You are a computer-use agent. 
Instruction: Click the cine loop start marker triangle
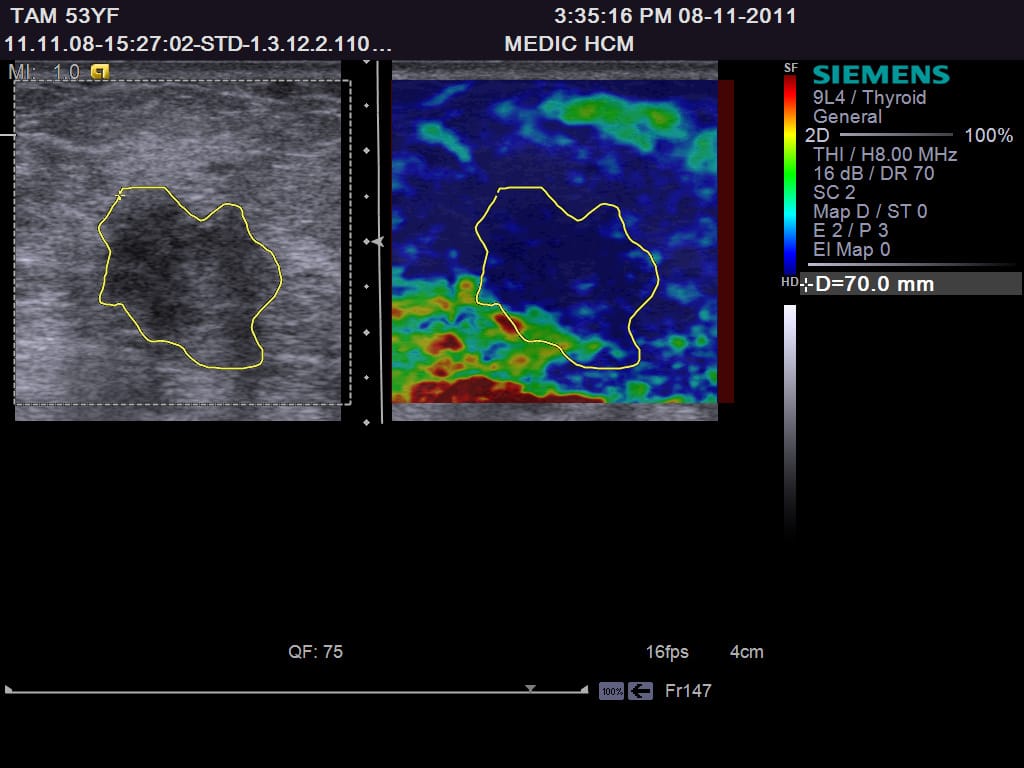pyautogui.click(x=8, y=689)
